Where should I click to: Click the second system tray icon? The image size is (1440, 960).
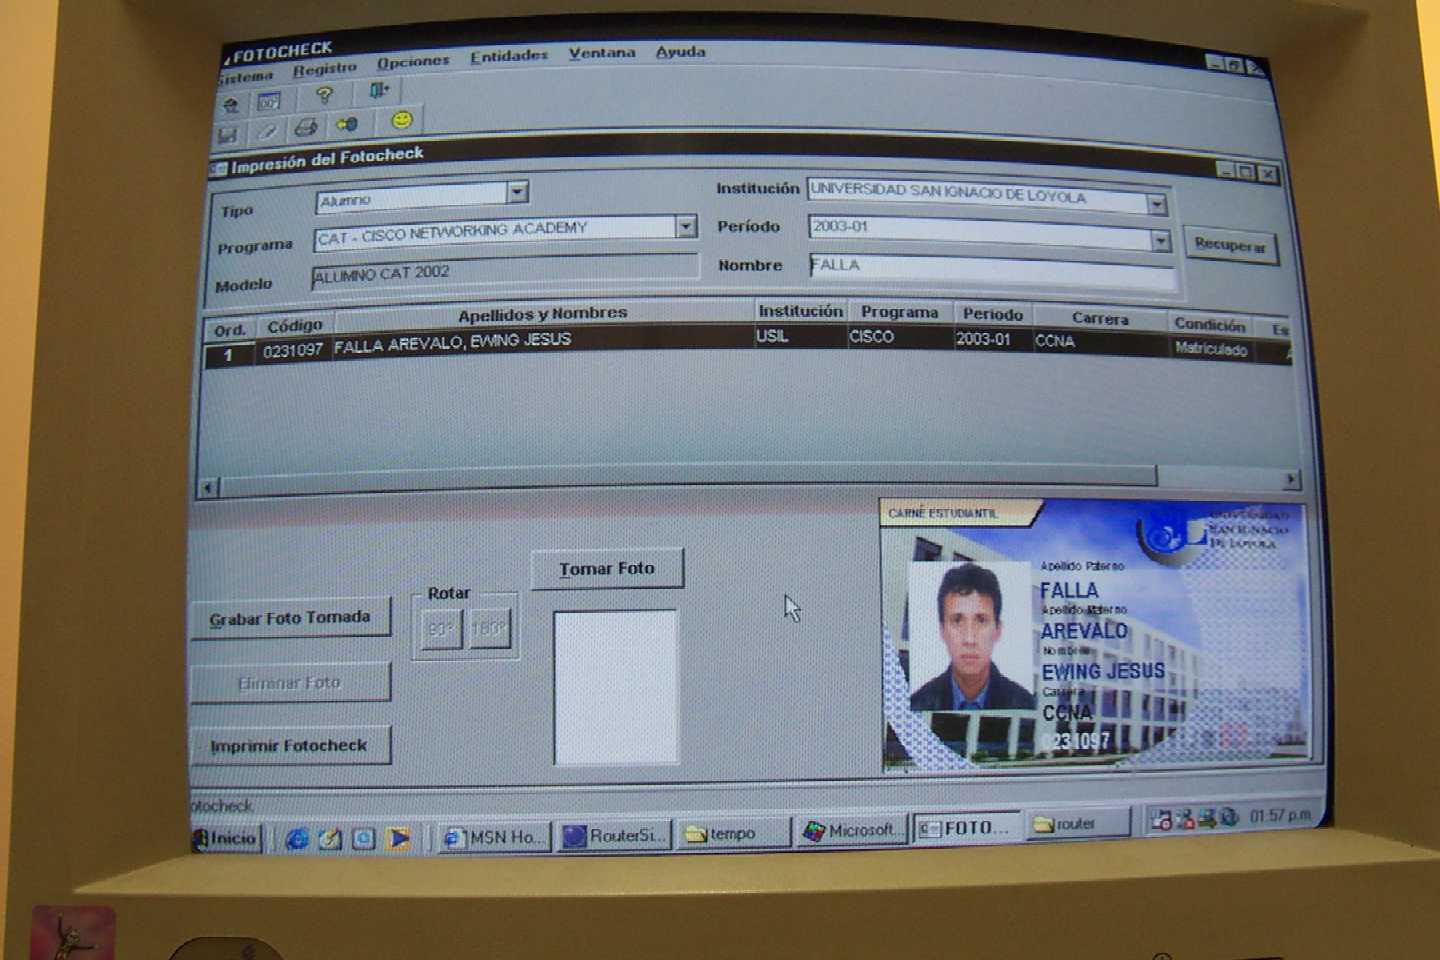[x=1185, y=819]
